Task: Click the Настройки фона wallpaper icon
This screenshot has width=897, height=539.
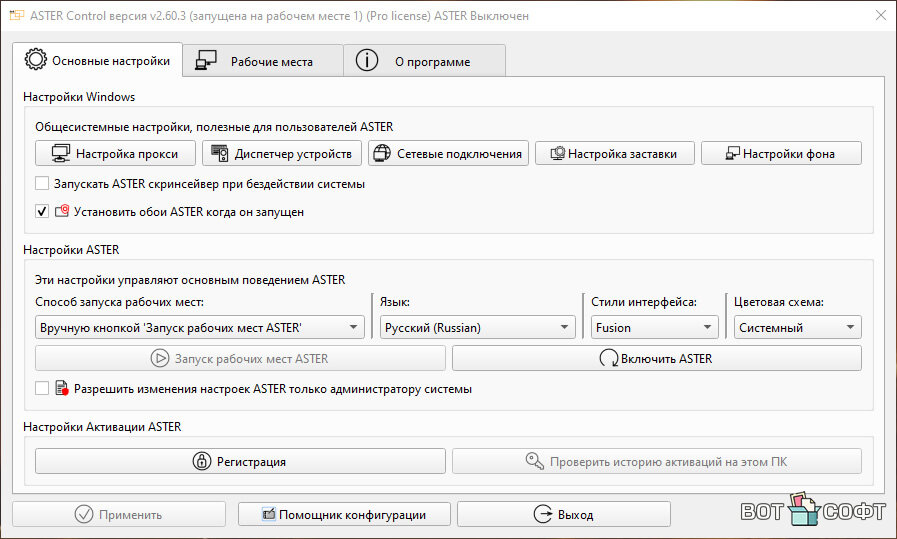Action: point(732,154)
